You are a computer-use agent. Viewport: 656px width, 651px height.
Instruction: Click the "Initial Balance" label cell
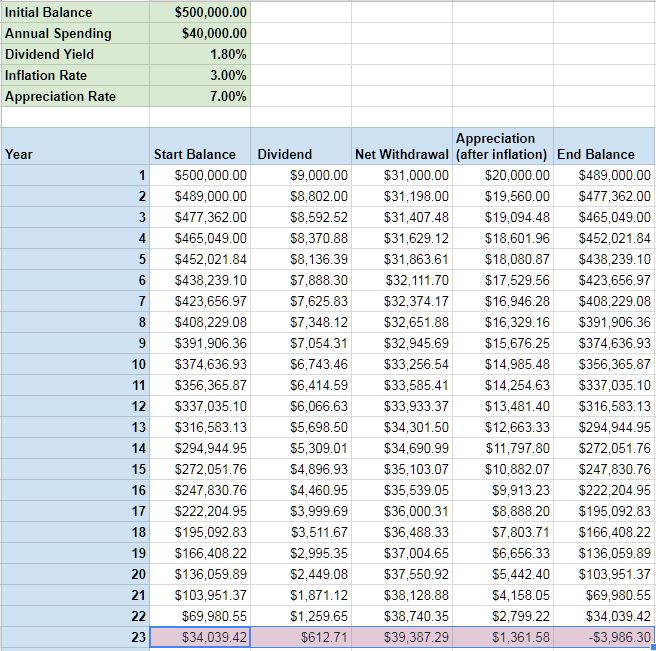click(75, 13)
